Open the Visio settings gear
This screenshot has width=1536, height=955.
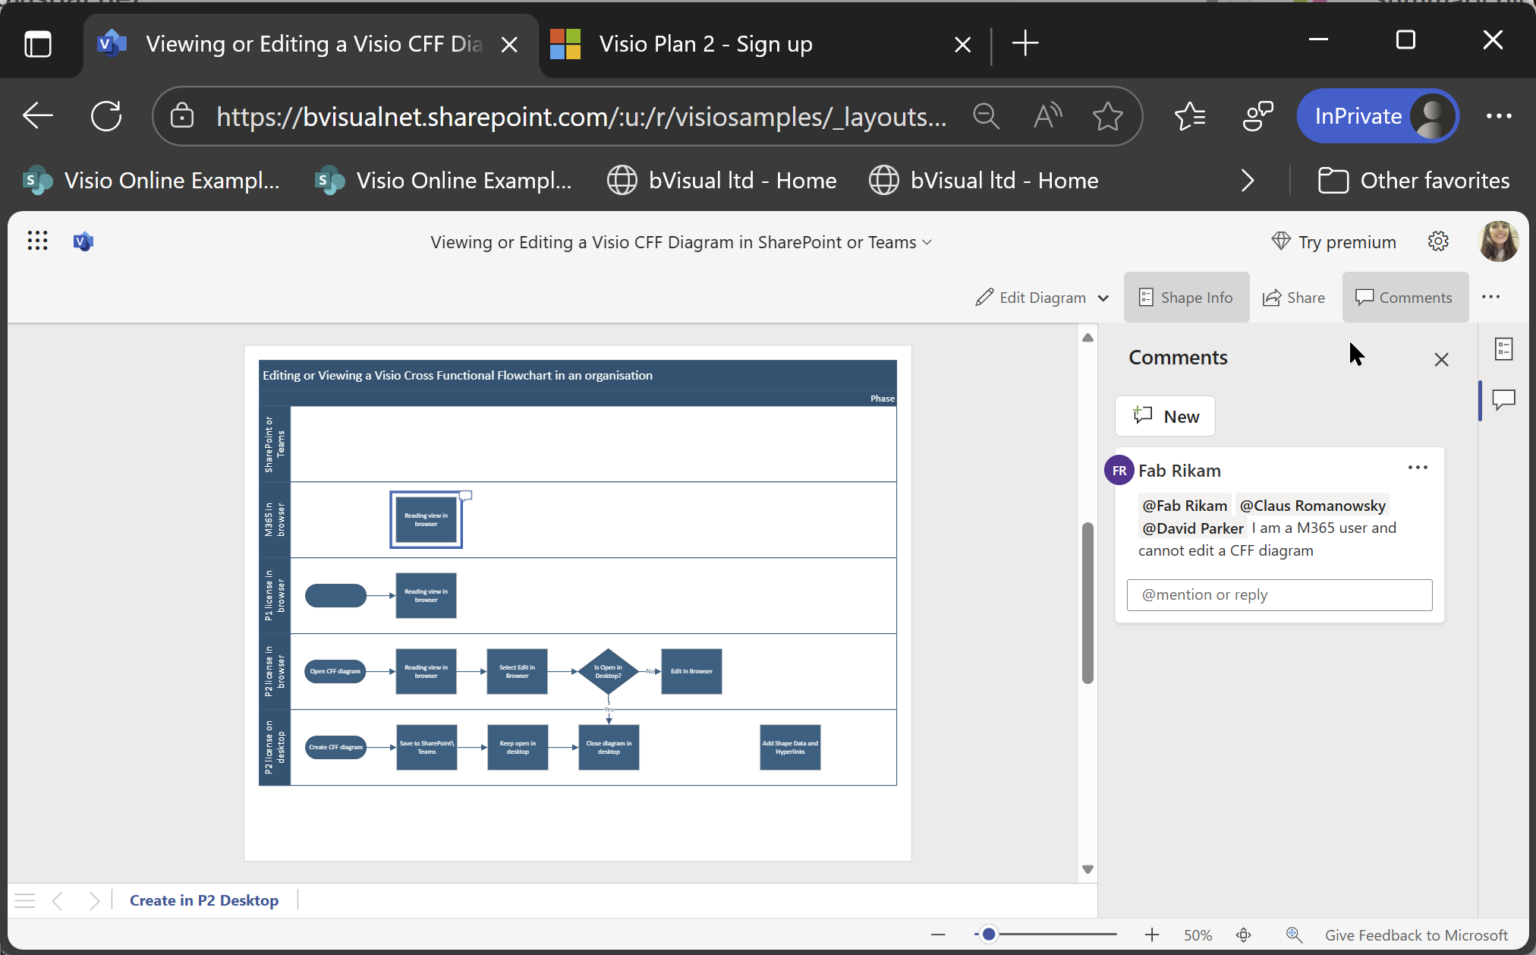tap(1438, 241)
